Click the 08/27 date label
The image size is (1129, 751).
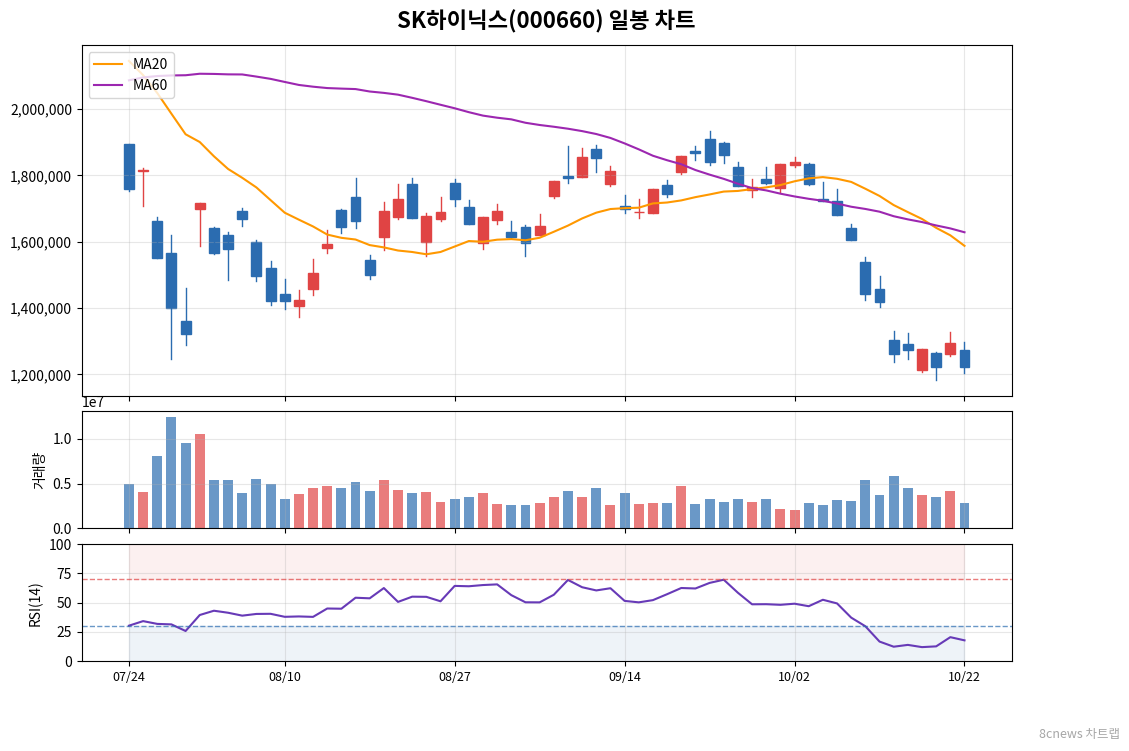click(x=455, y=677)
